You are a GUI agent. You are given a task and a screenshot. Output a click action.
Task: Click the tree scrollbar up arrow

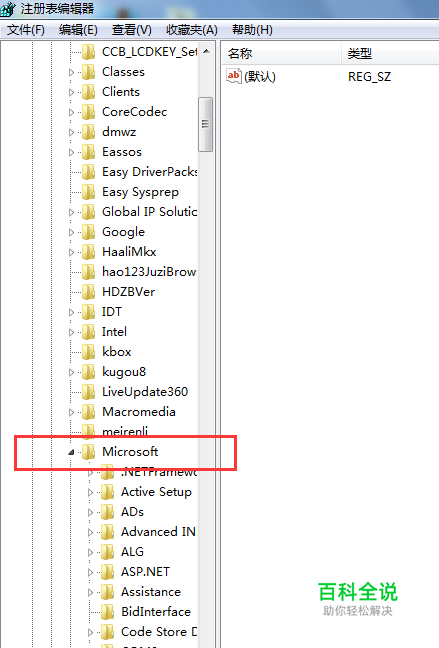pos(206,51)
